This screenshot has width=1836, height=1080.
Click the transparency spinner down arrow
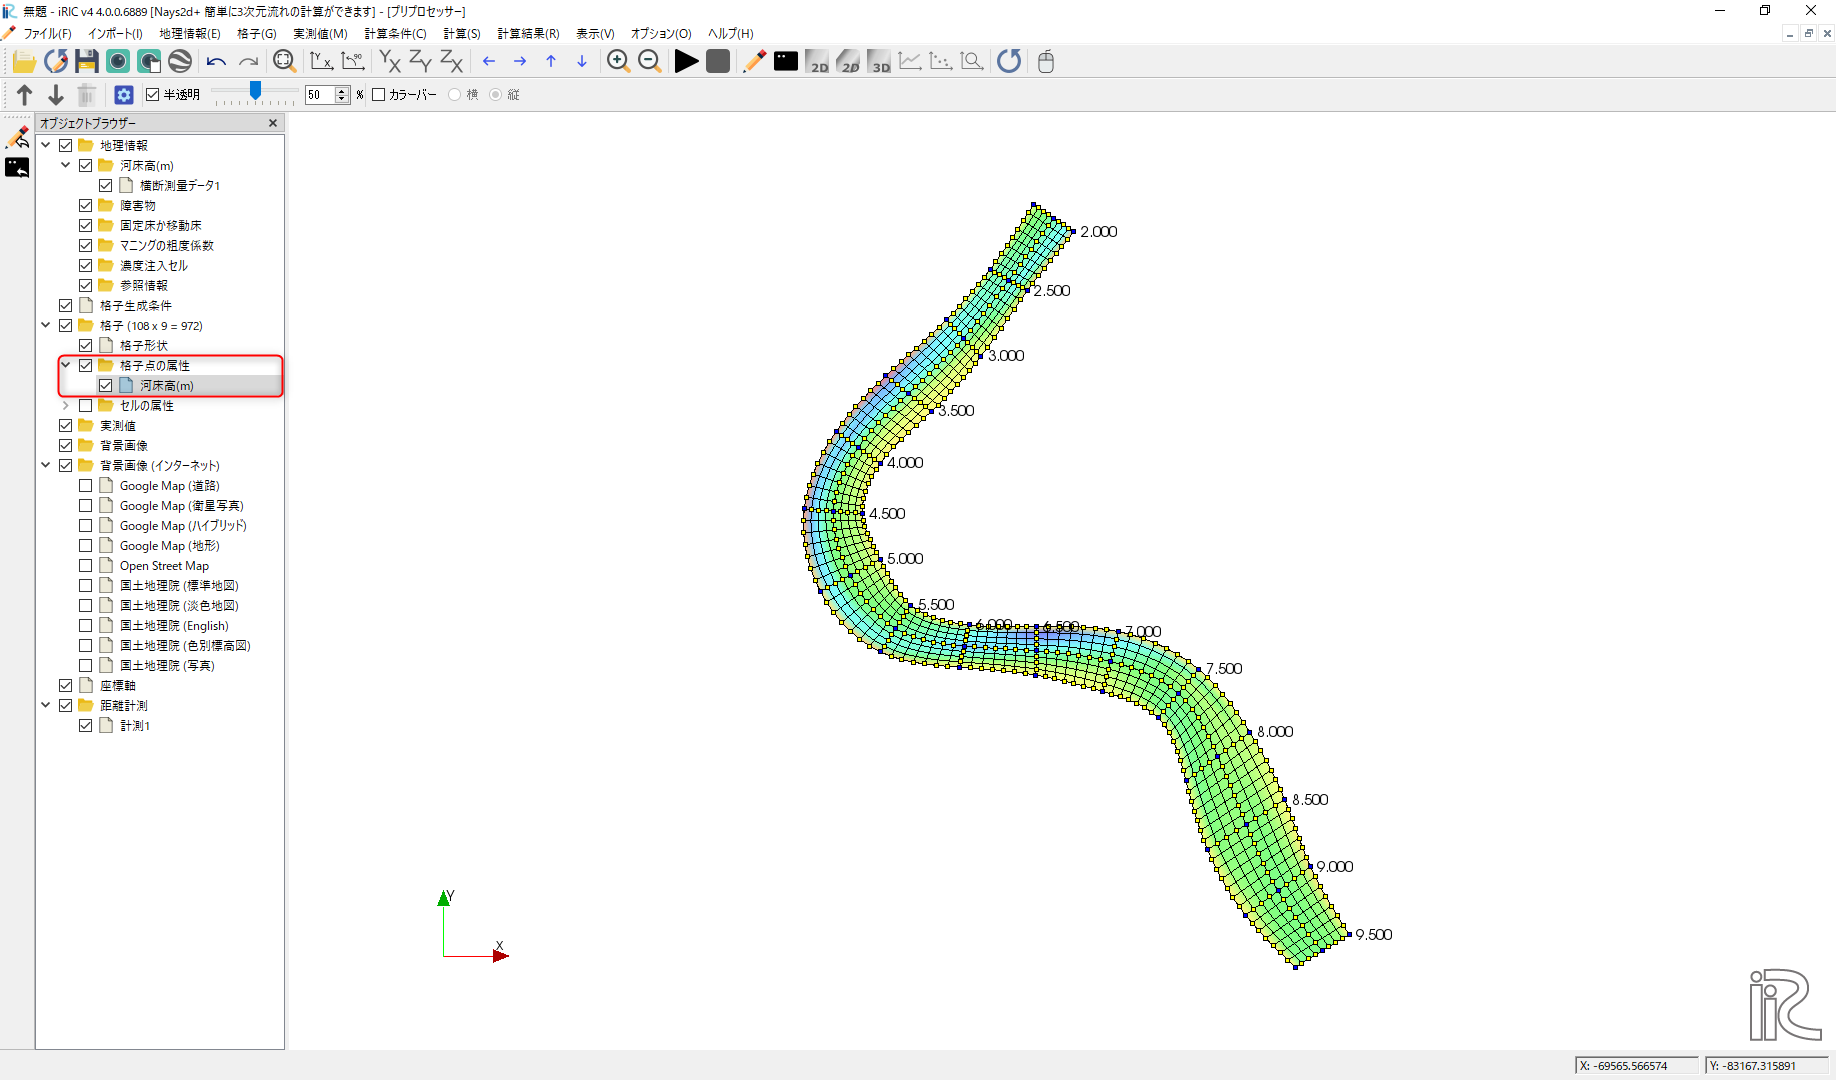342,99
